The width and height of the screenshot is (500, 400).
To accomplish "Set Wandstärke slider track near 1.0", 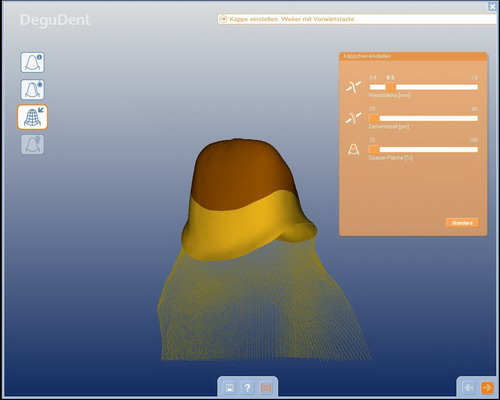I will click(474, 87).
